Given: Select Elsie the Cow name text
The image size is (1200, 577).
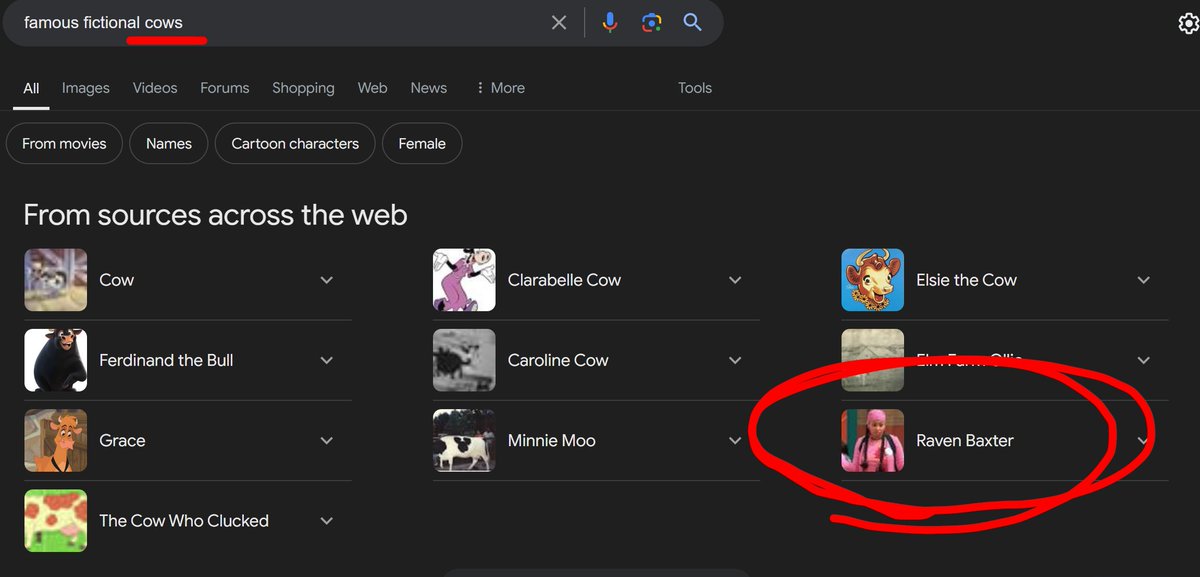Looking at the screenshot, I should pyautogui.click(x=966, y=280).
